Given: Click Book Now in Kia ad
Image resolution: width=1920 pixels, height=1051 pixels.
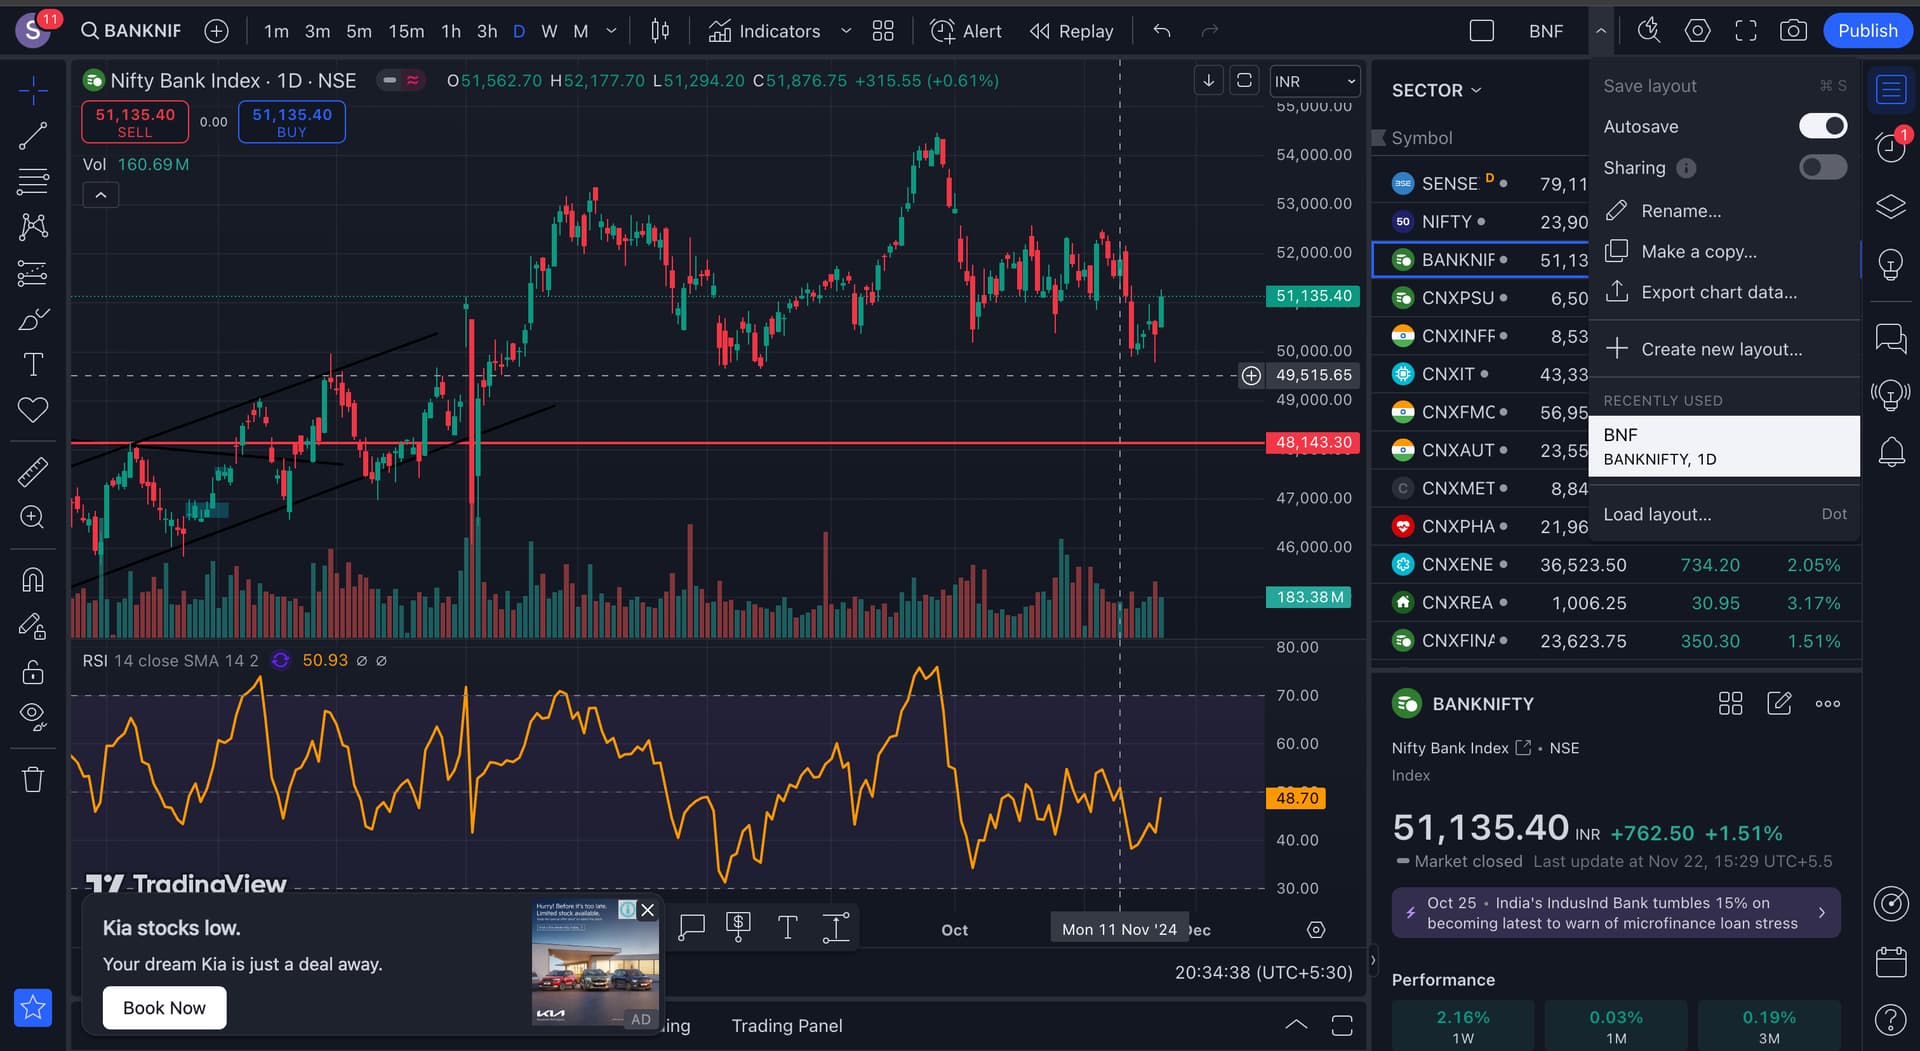Looking at the screenshot, I should coord(164,1008).
